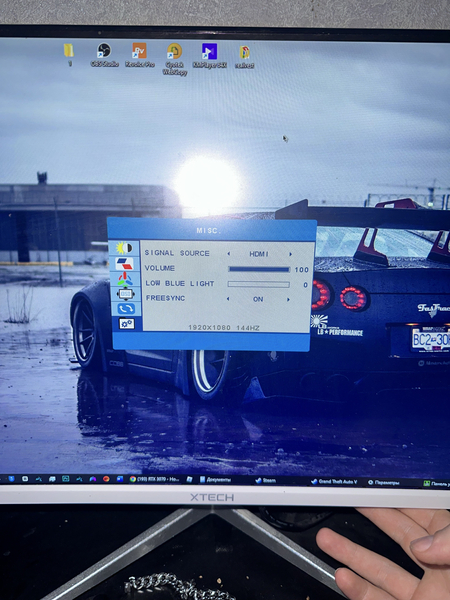Switch FreeSync with the right arrow
450x600 pixels.
point(289,300)
